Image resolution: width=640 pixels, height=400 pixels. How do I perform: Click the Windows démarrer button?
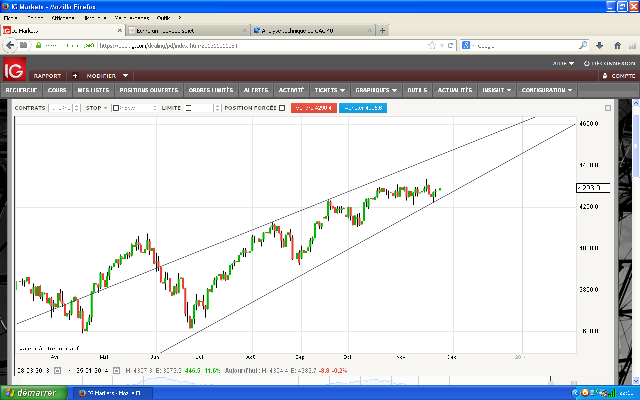(33, 393)
